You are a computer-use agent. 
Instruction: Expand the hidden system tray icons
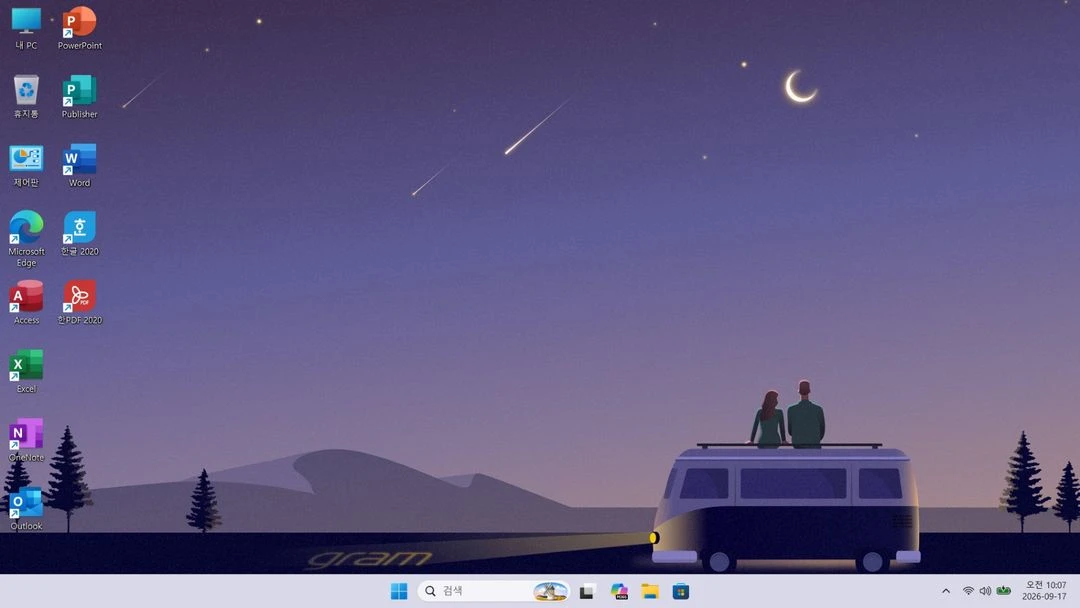click(x=946, y=591)
